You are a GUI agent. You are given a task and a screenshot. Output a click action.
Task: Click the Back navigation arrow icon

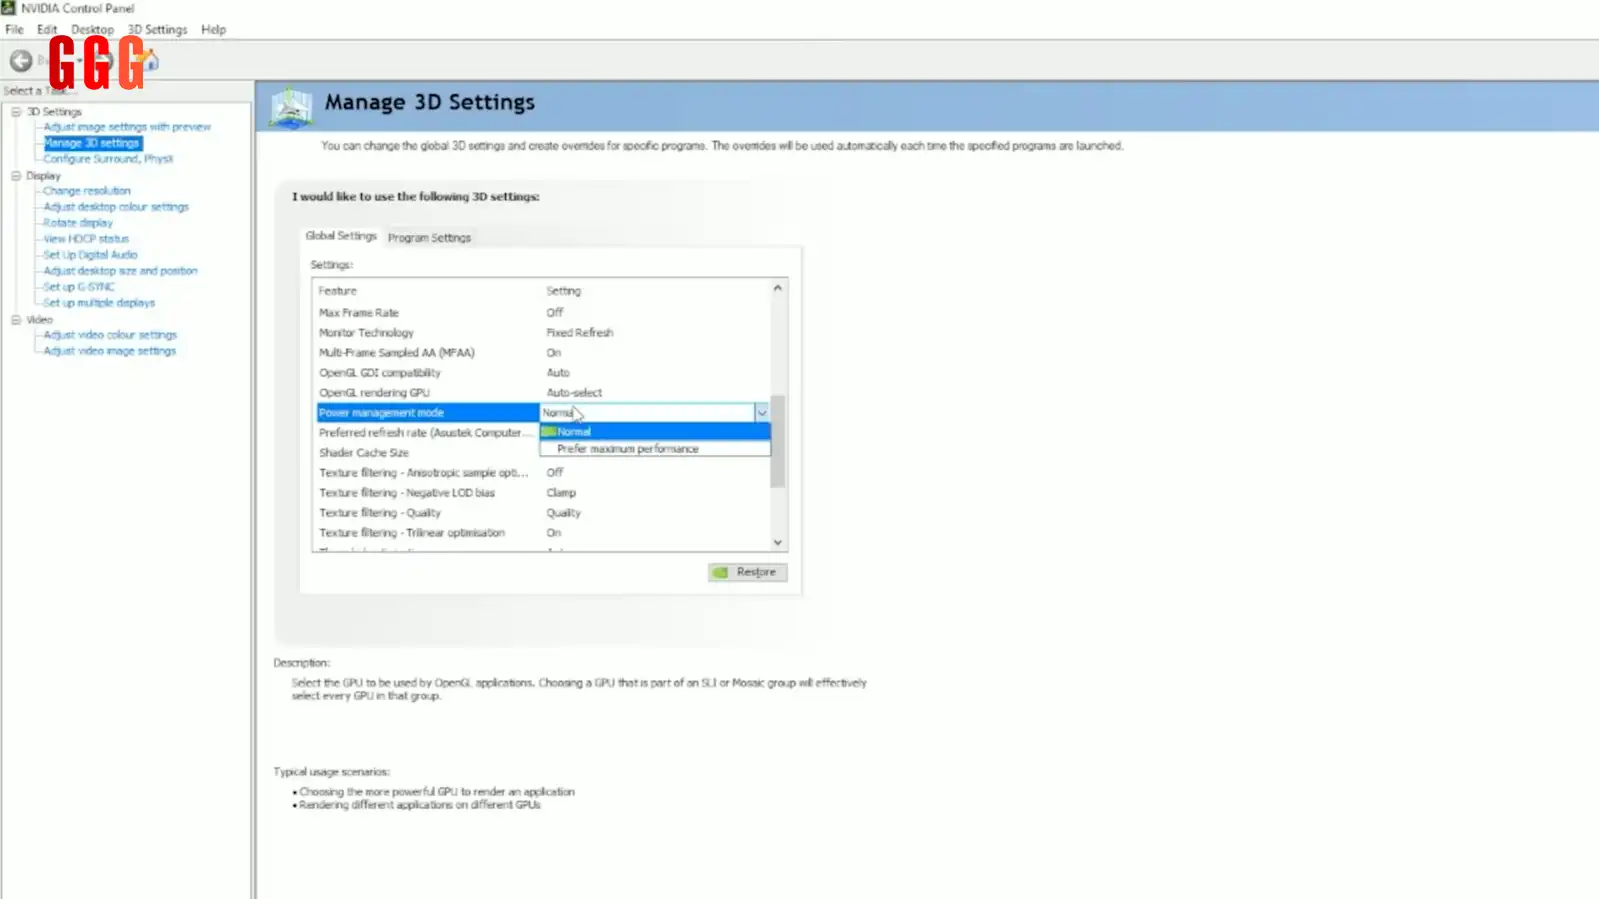tap(20, 61)
